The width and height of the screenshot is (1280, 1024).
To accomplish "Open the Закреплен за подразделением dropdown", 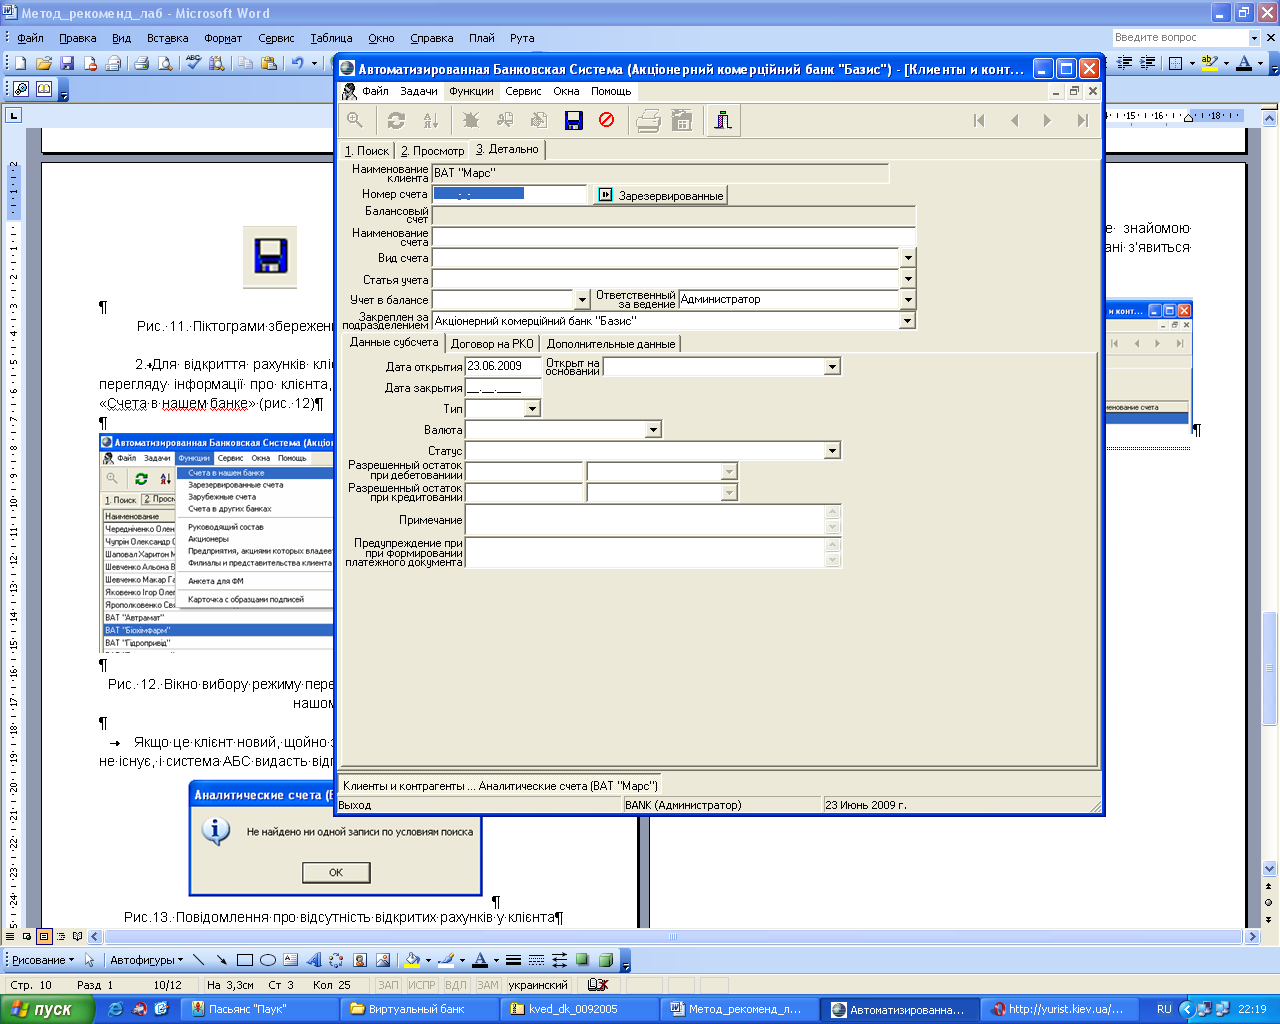I will (x=908, y=321).
